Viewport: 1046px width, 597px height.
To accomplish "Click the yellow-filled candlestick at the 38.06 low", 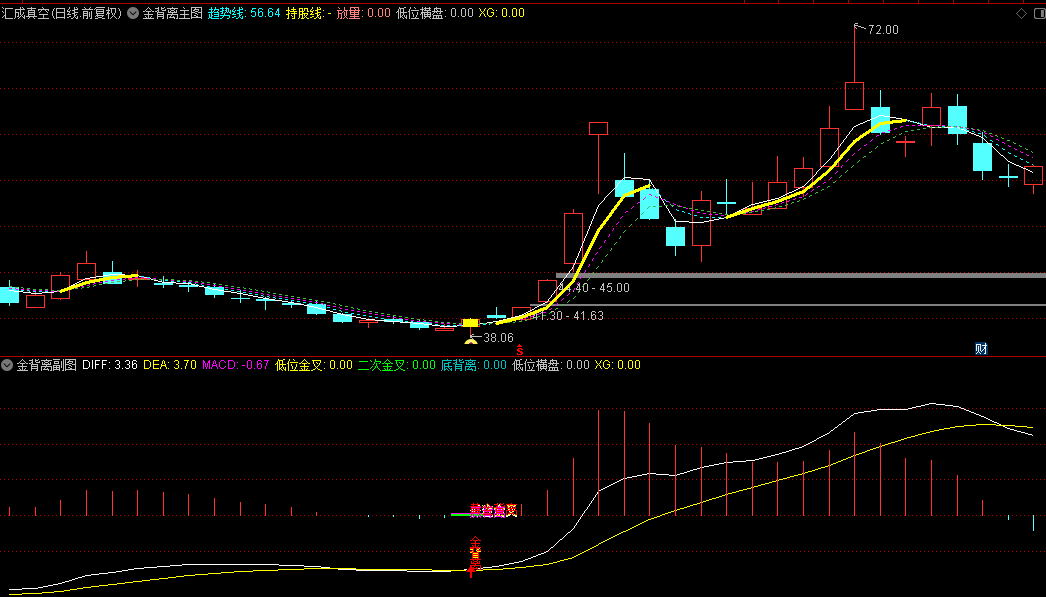I will 471,323.
